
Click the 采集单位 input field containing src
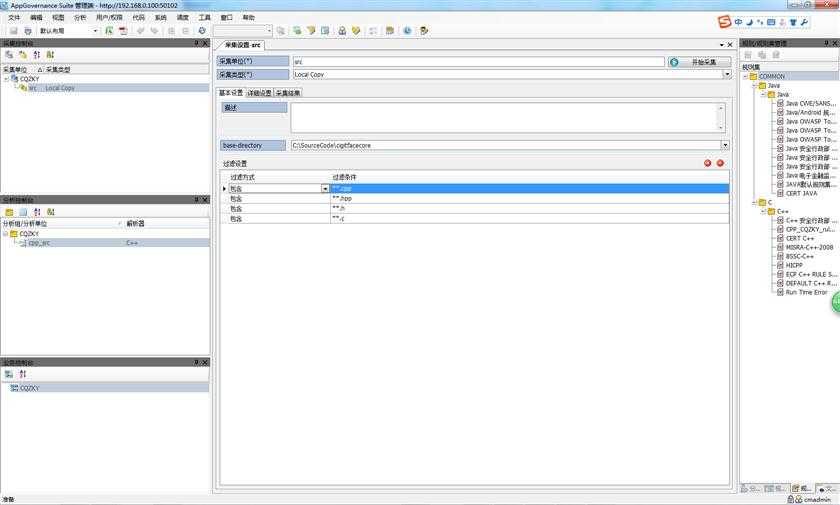coord(478,62)
